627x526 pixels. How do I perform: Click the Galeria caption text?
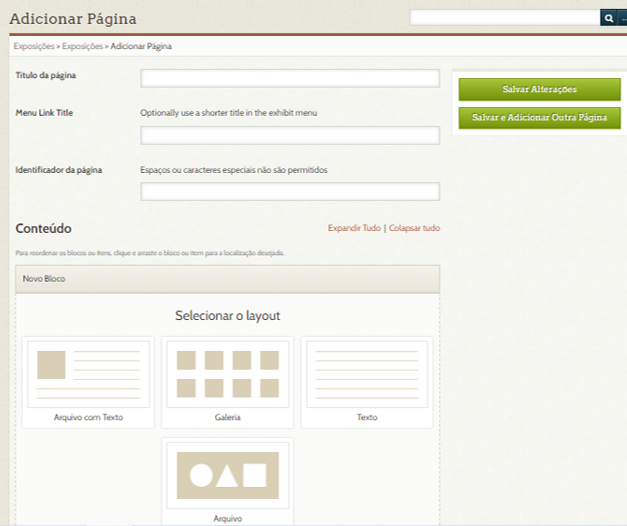[227, 417]
